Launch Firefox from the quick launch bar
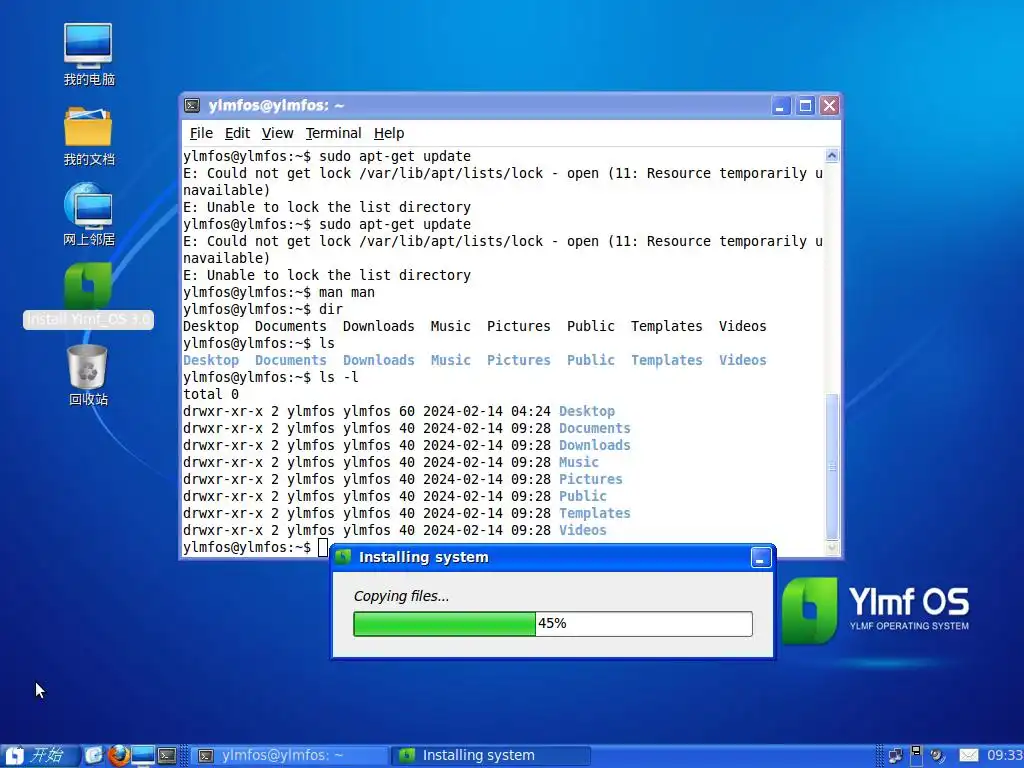Image resolution: width=1024 pixels, height=768 pixels. pos(118,756)
